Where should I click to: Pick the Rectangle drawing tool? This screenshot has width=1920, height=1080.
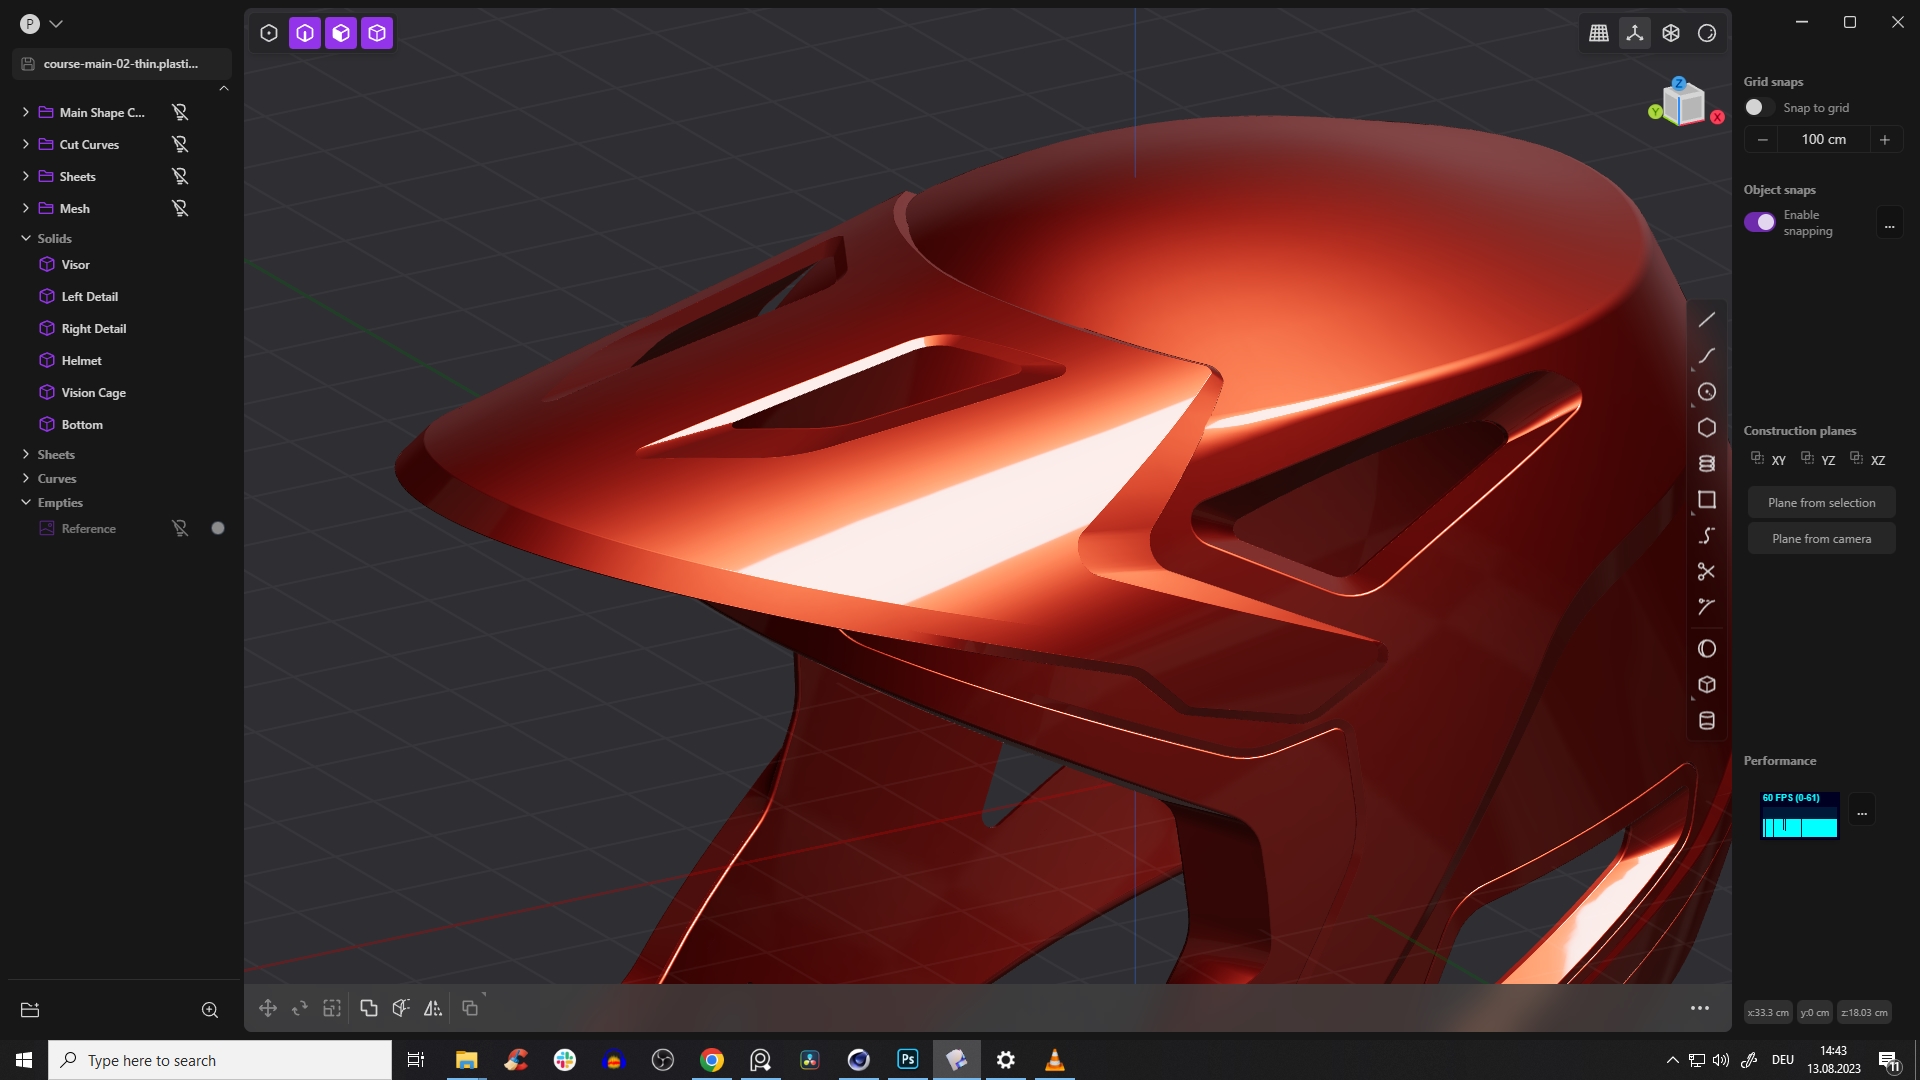click(1707, 499)
